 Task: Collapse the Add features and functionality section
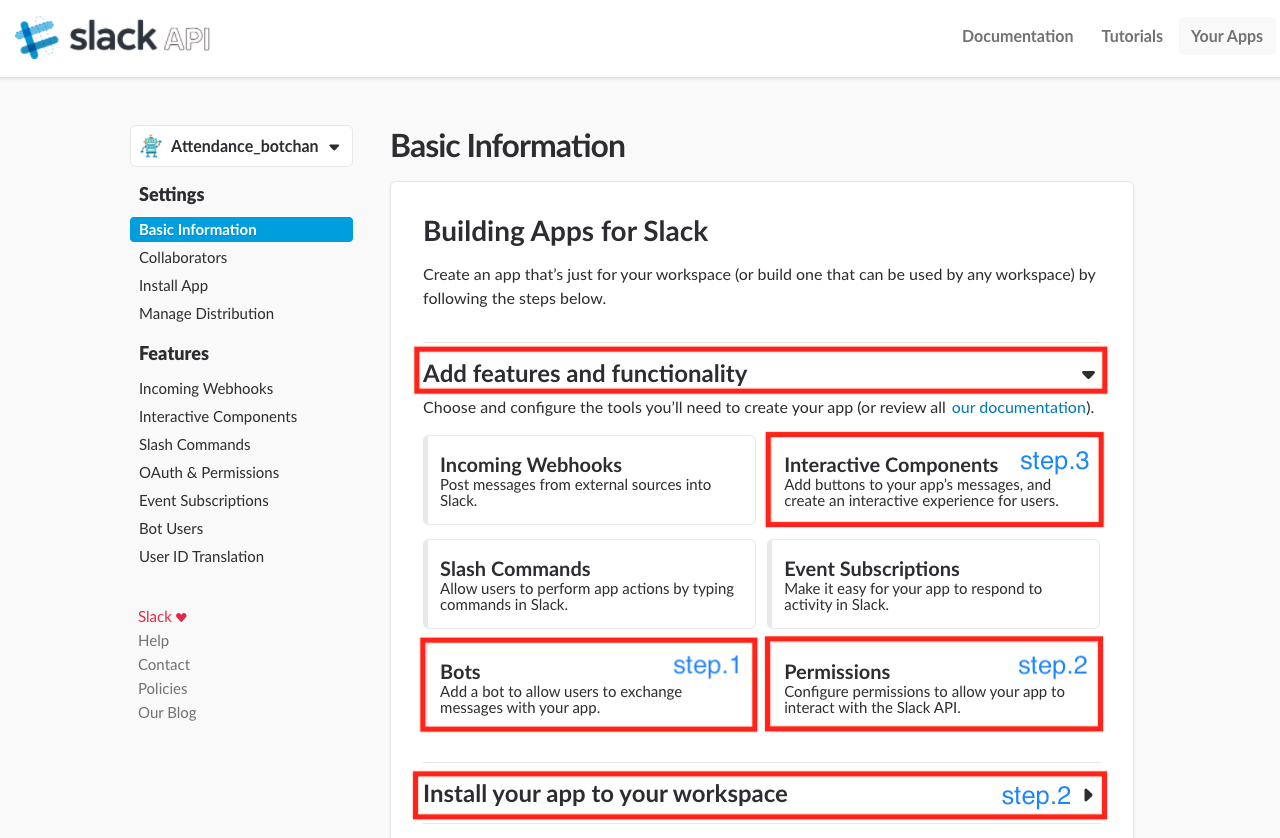pos(1088,374)
